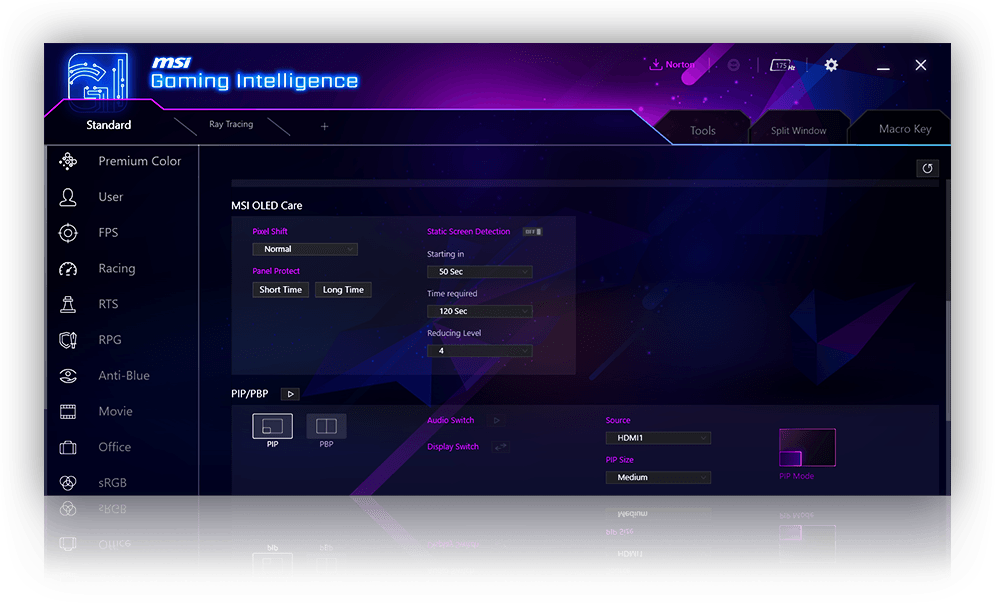Add a new profile with the plus icon
This screenshot has height=603, width=995.
324,126
